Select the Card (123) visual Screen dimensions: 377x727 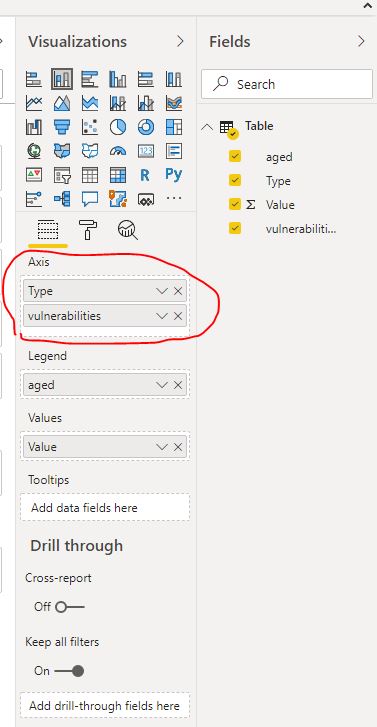point(146,151)
